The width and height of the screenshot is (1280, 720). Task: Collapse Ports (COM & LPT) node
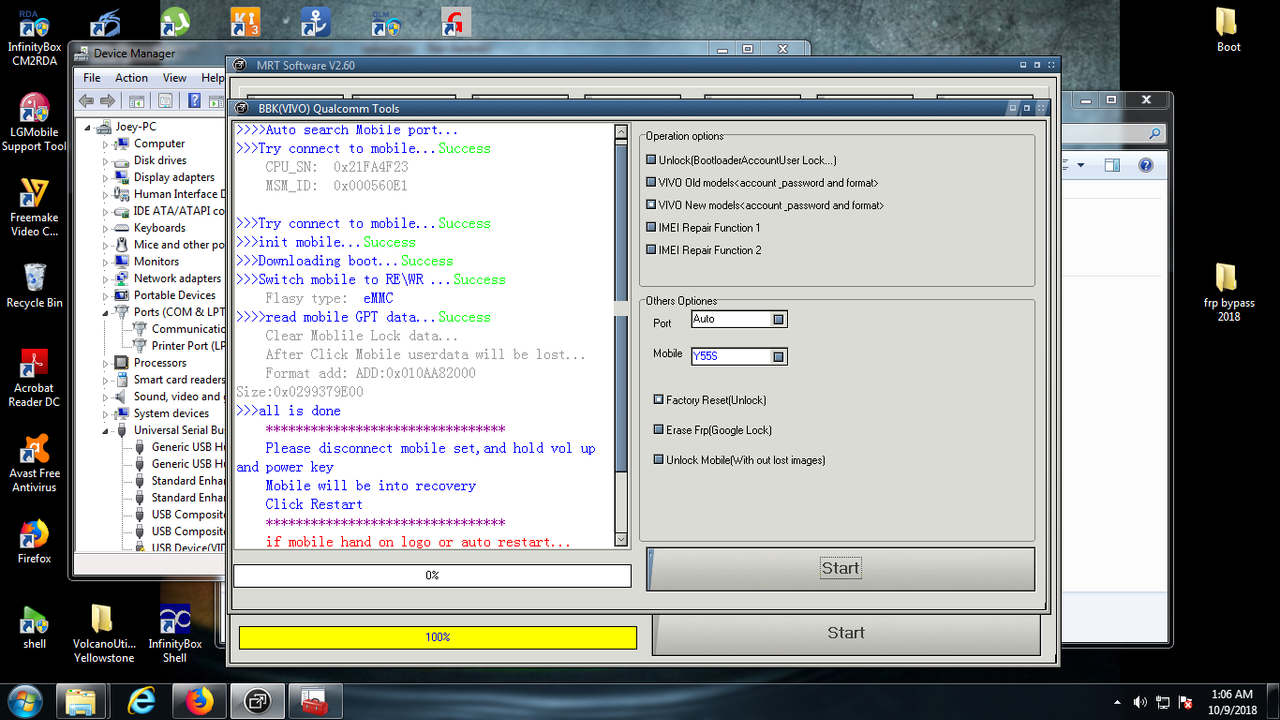tap(105, 312)
